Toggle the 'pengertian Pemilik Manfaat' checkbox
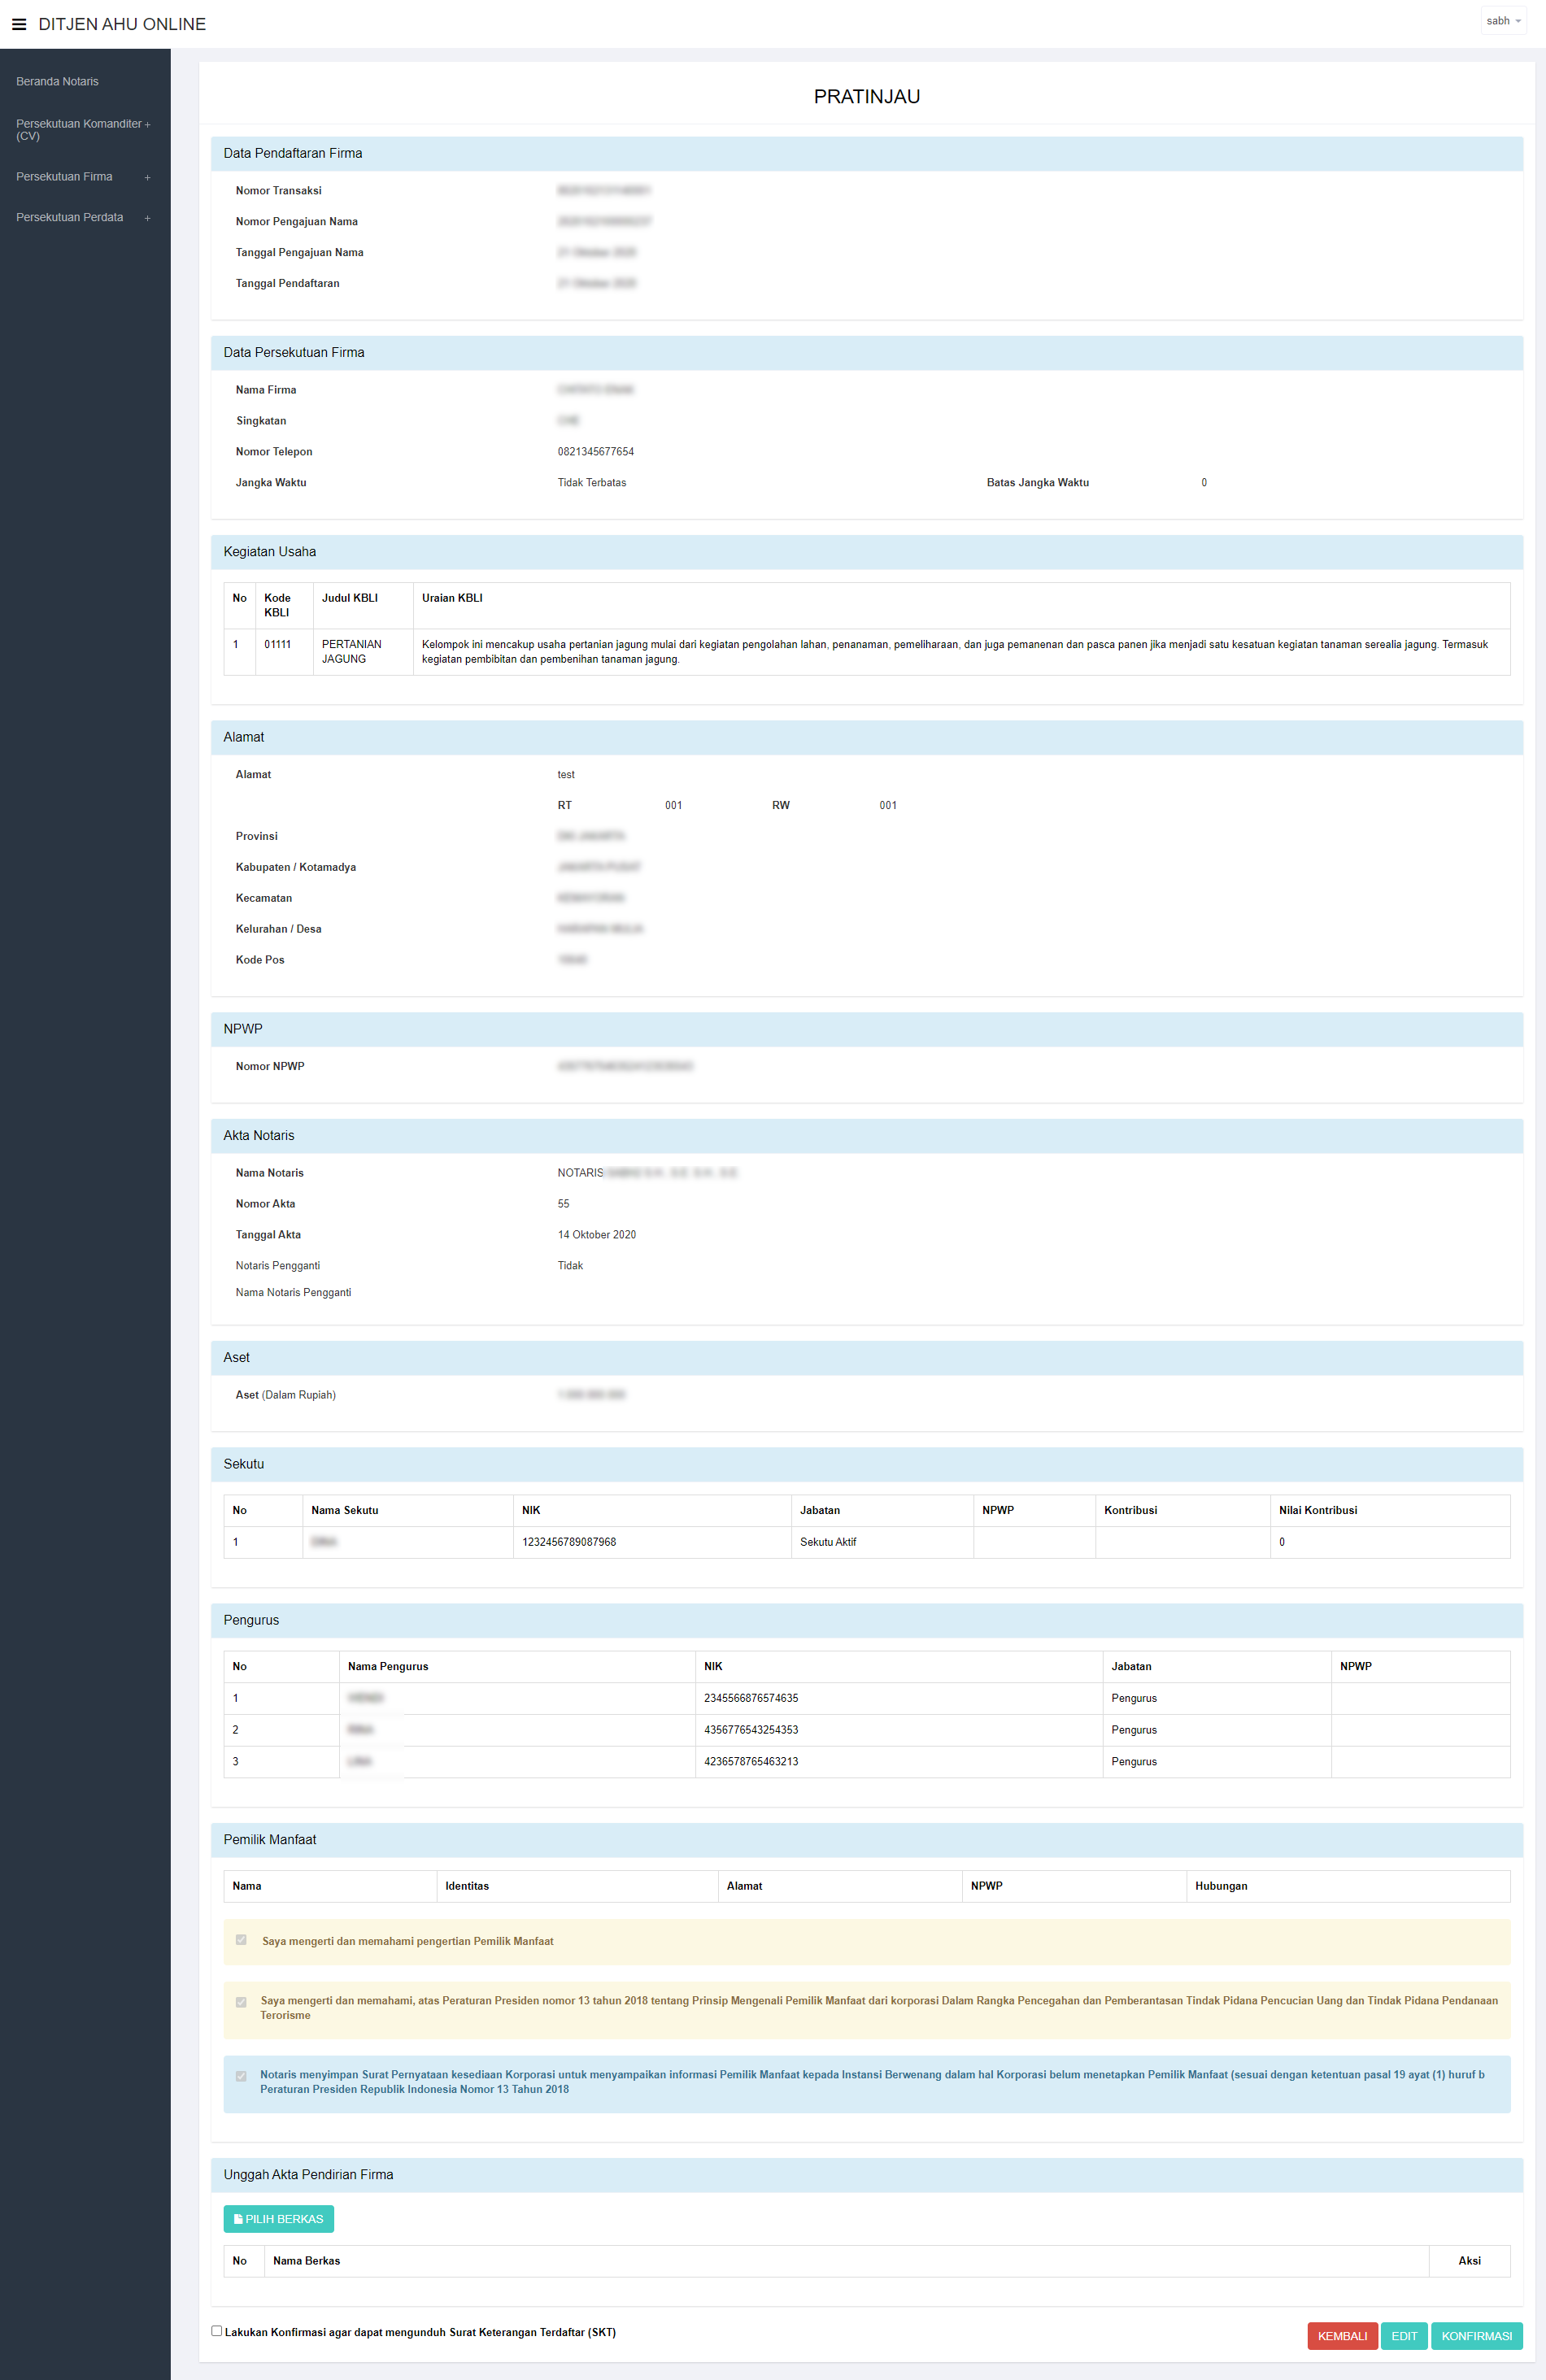 (x=241, y=1940)
